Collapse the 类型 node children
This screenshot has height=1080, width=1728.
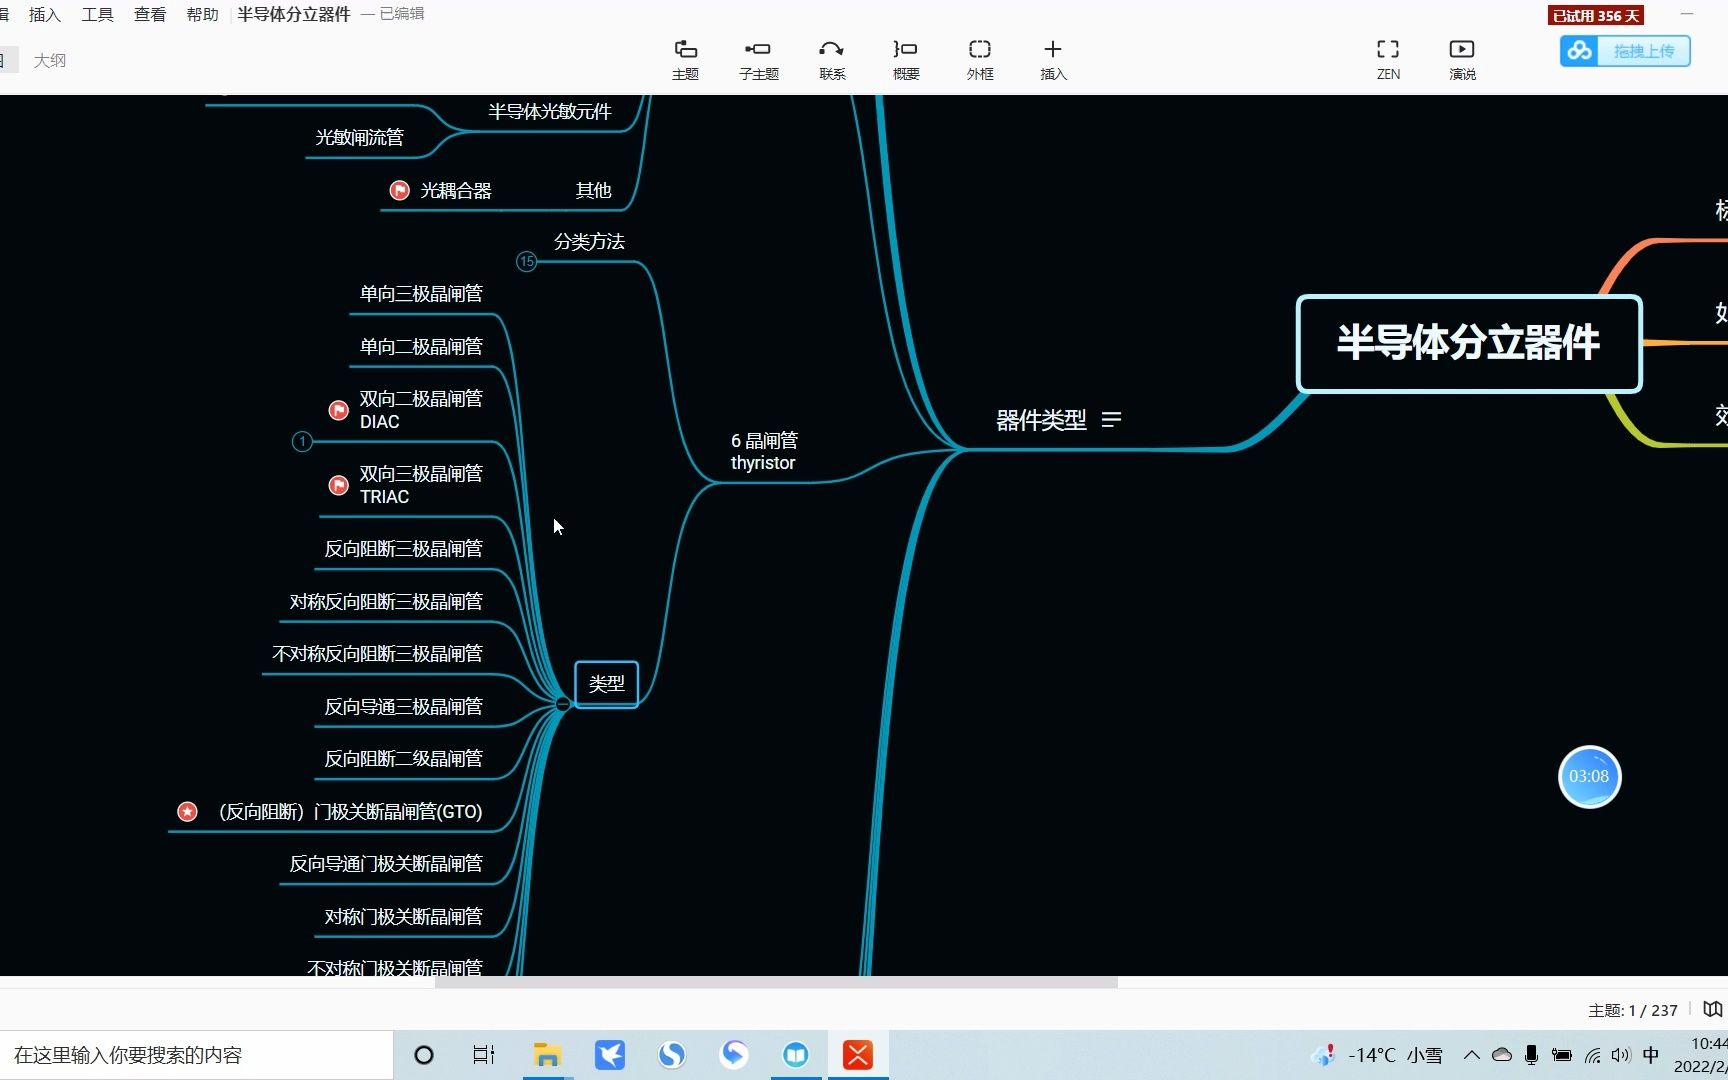click(x=562, y=704)
